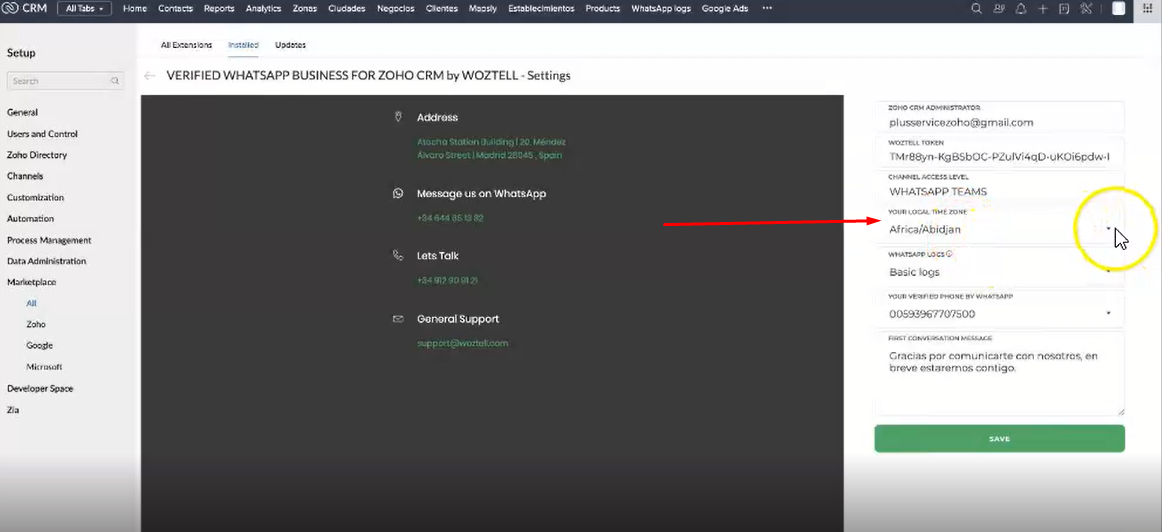Select Google under Marketplace
This screenshot has width=1162, height=532.
click(x=39, y=346)
